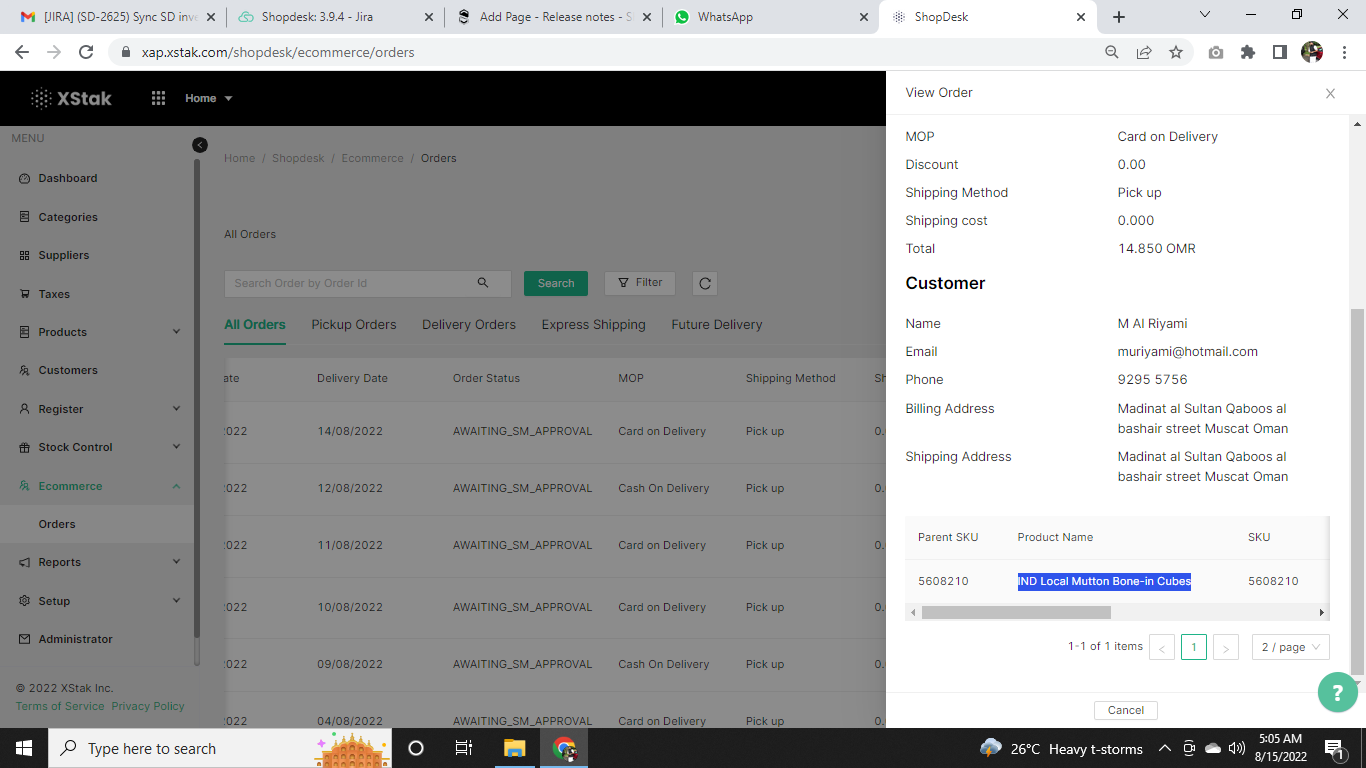Open the 2 / page size dropdown
Screen dimensions: 1366x768
[x=1290, y=647]
